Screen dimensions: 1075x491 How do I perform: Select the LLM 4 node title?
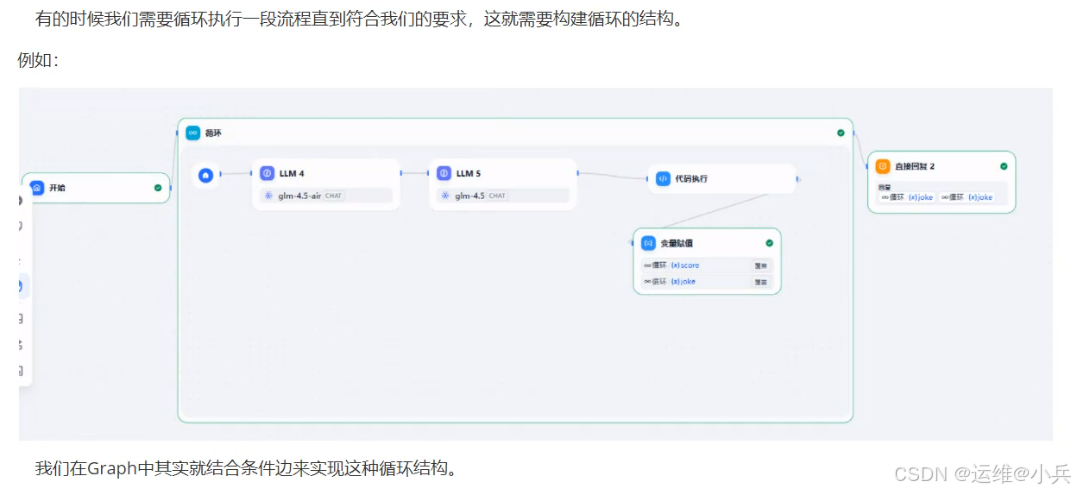[291, 173]
